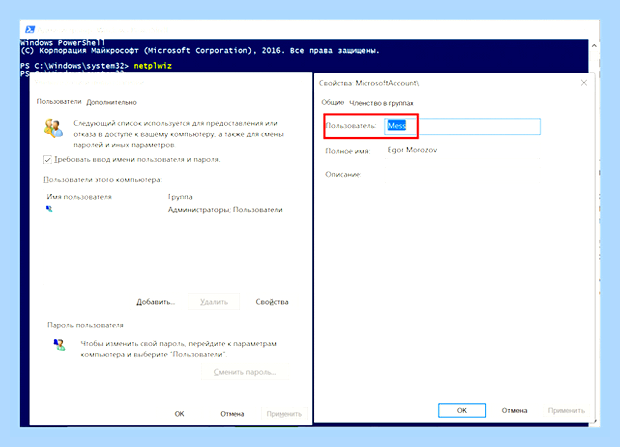Click the netplwiz command in PowerShell

153,66
